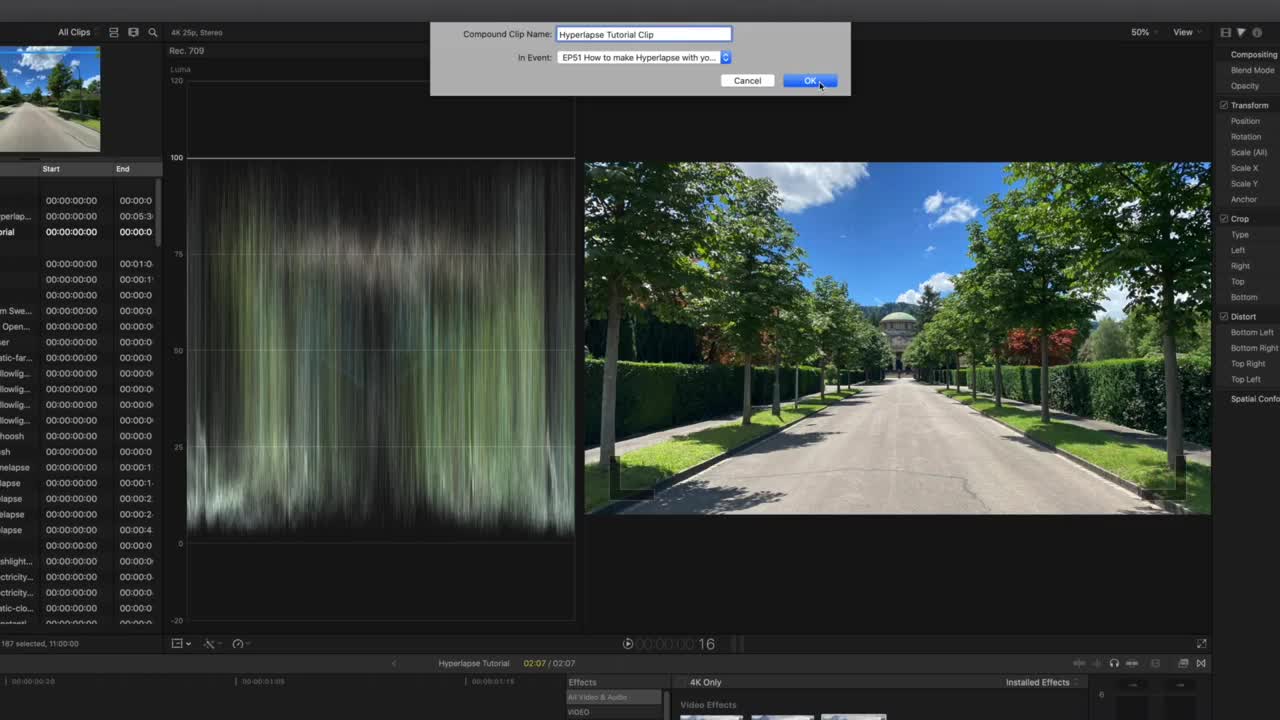Toggle timeline snapping icon
This screenshot has height=720, width=1280.
point(1132,663)
